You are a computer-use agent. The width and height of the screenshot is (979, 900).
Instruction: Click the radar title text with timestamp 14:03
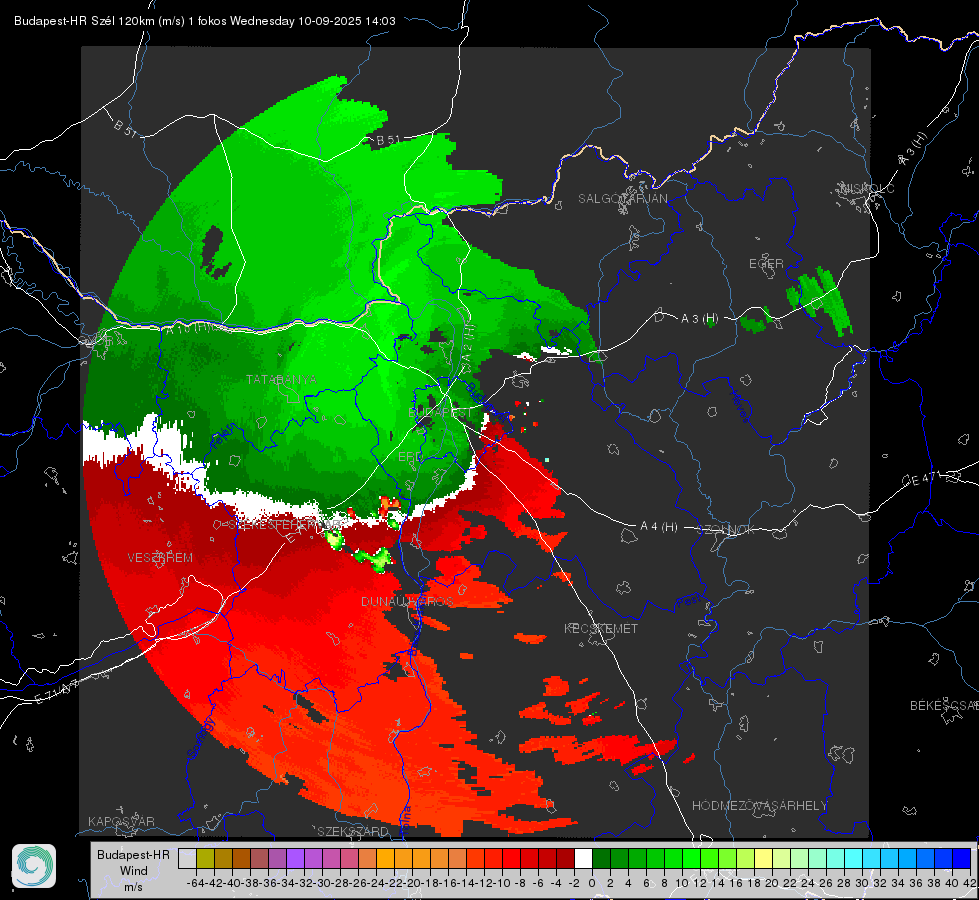(x=205, y=21)
